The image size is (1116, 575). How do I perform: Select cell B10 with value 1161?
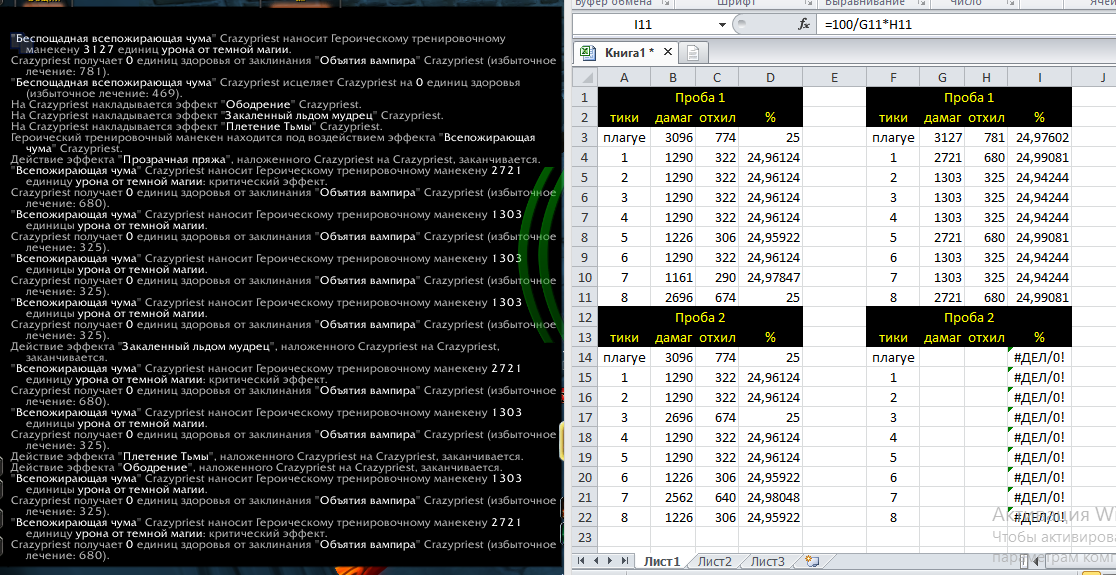(673, 277)
